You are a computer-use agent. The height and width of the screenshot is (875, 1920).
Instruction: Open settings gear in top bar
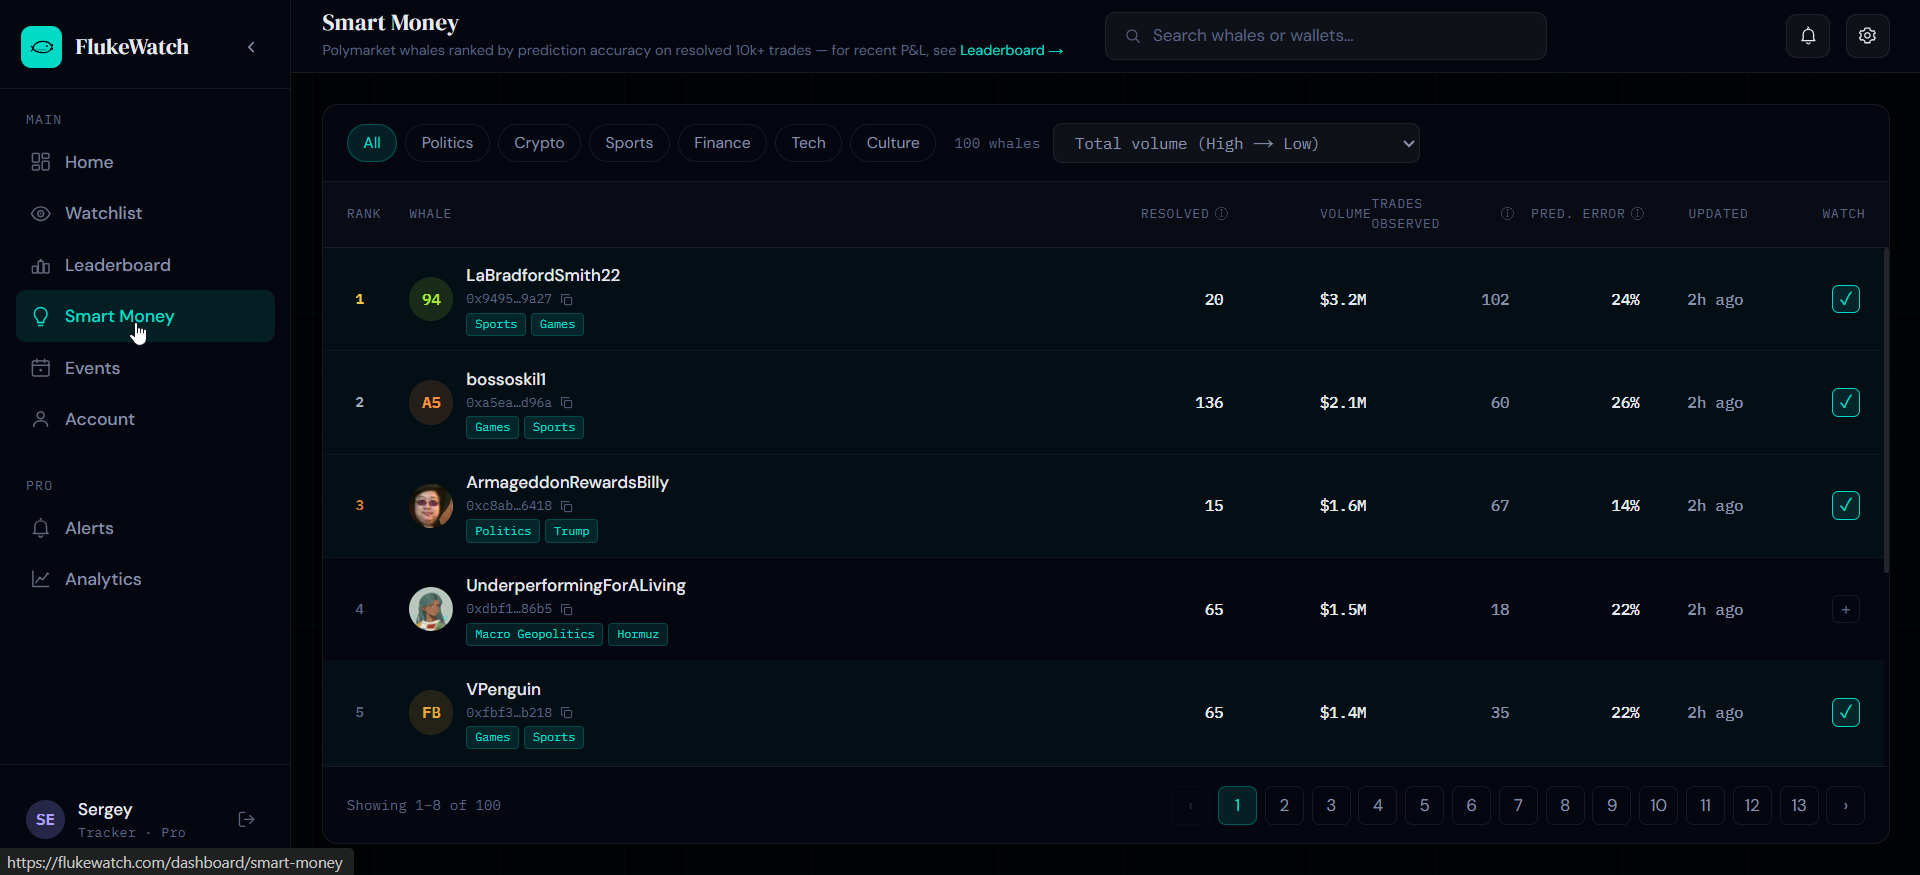tap(1867, 36)
